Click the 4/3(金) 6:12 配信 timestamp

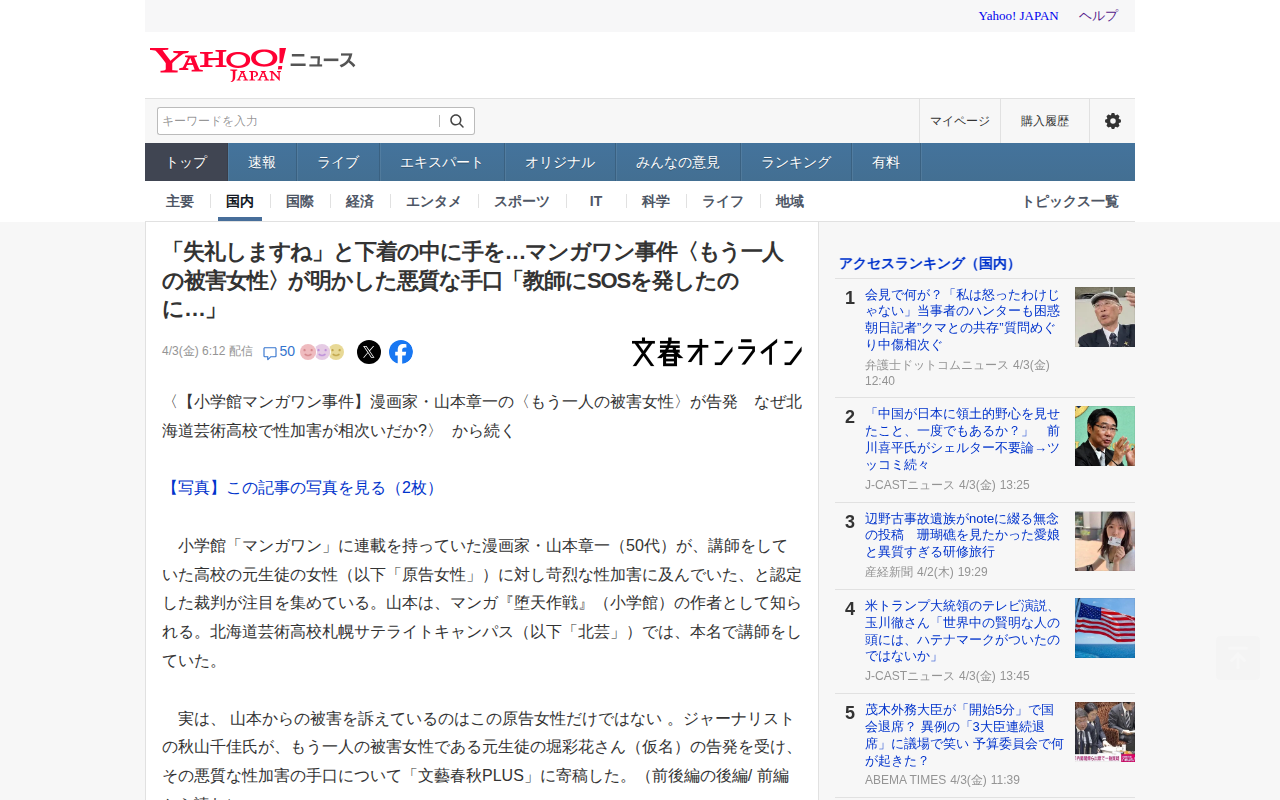point(207,352)
